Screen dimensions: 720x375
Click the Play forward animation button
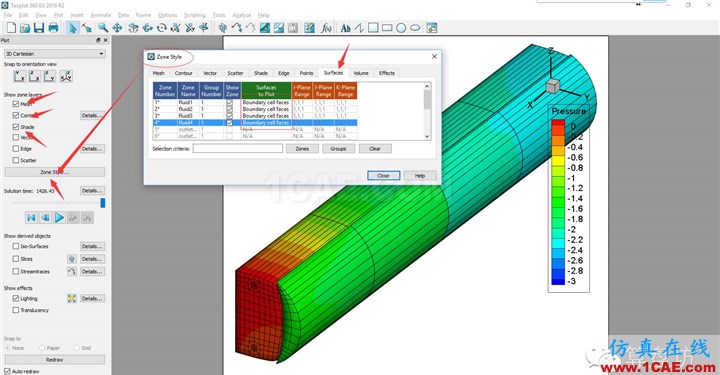click(59, 218)
